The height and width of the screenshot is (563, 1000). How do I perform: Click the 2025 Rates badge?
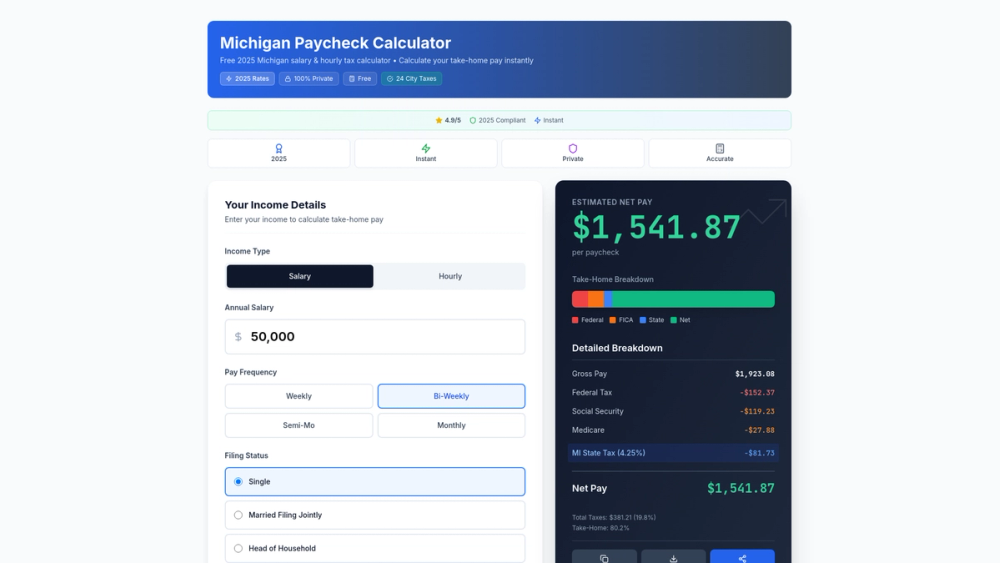(247, 78)
